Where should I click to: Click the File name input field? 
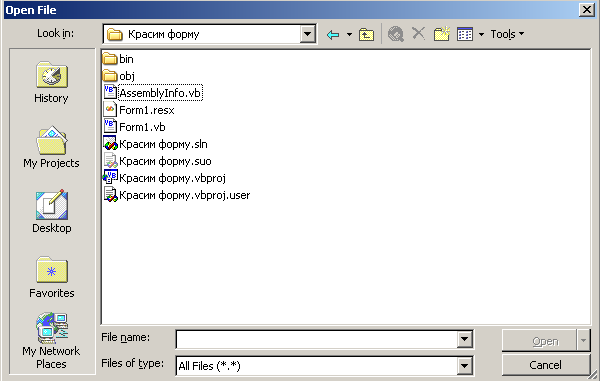(316, 339)
